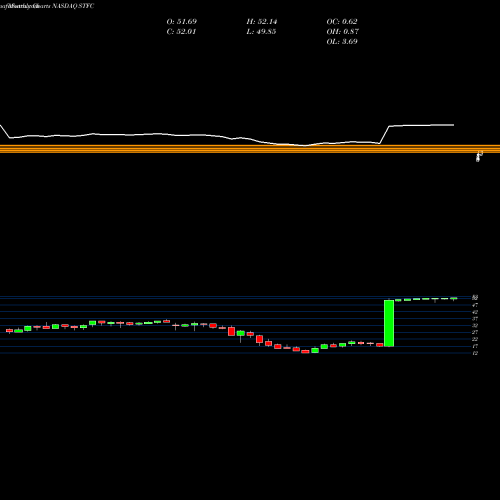Click the price axis label 12
Viewport: 500px width, 500px height.
tap(475, 353)
